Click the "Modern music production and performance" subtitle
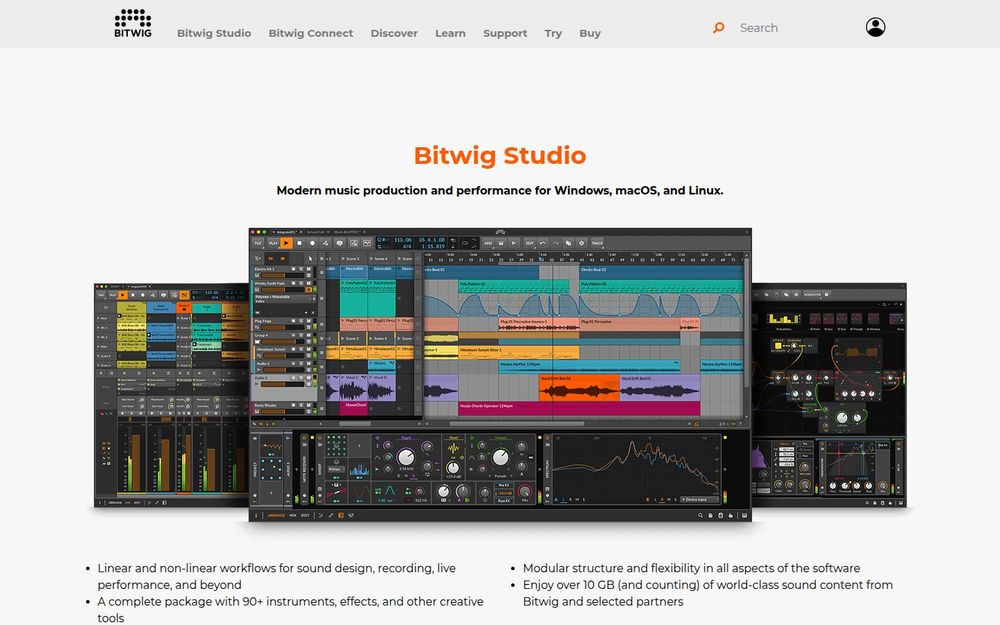The height and width of the screenshot is (625, 1000). [x=500, y=190]
